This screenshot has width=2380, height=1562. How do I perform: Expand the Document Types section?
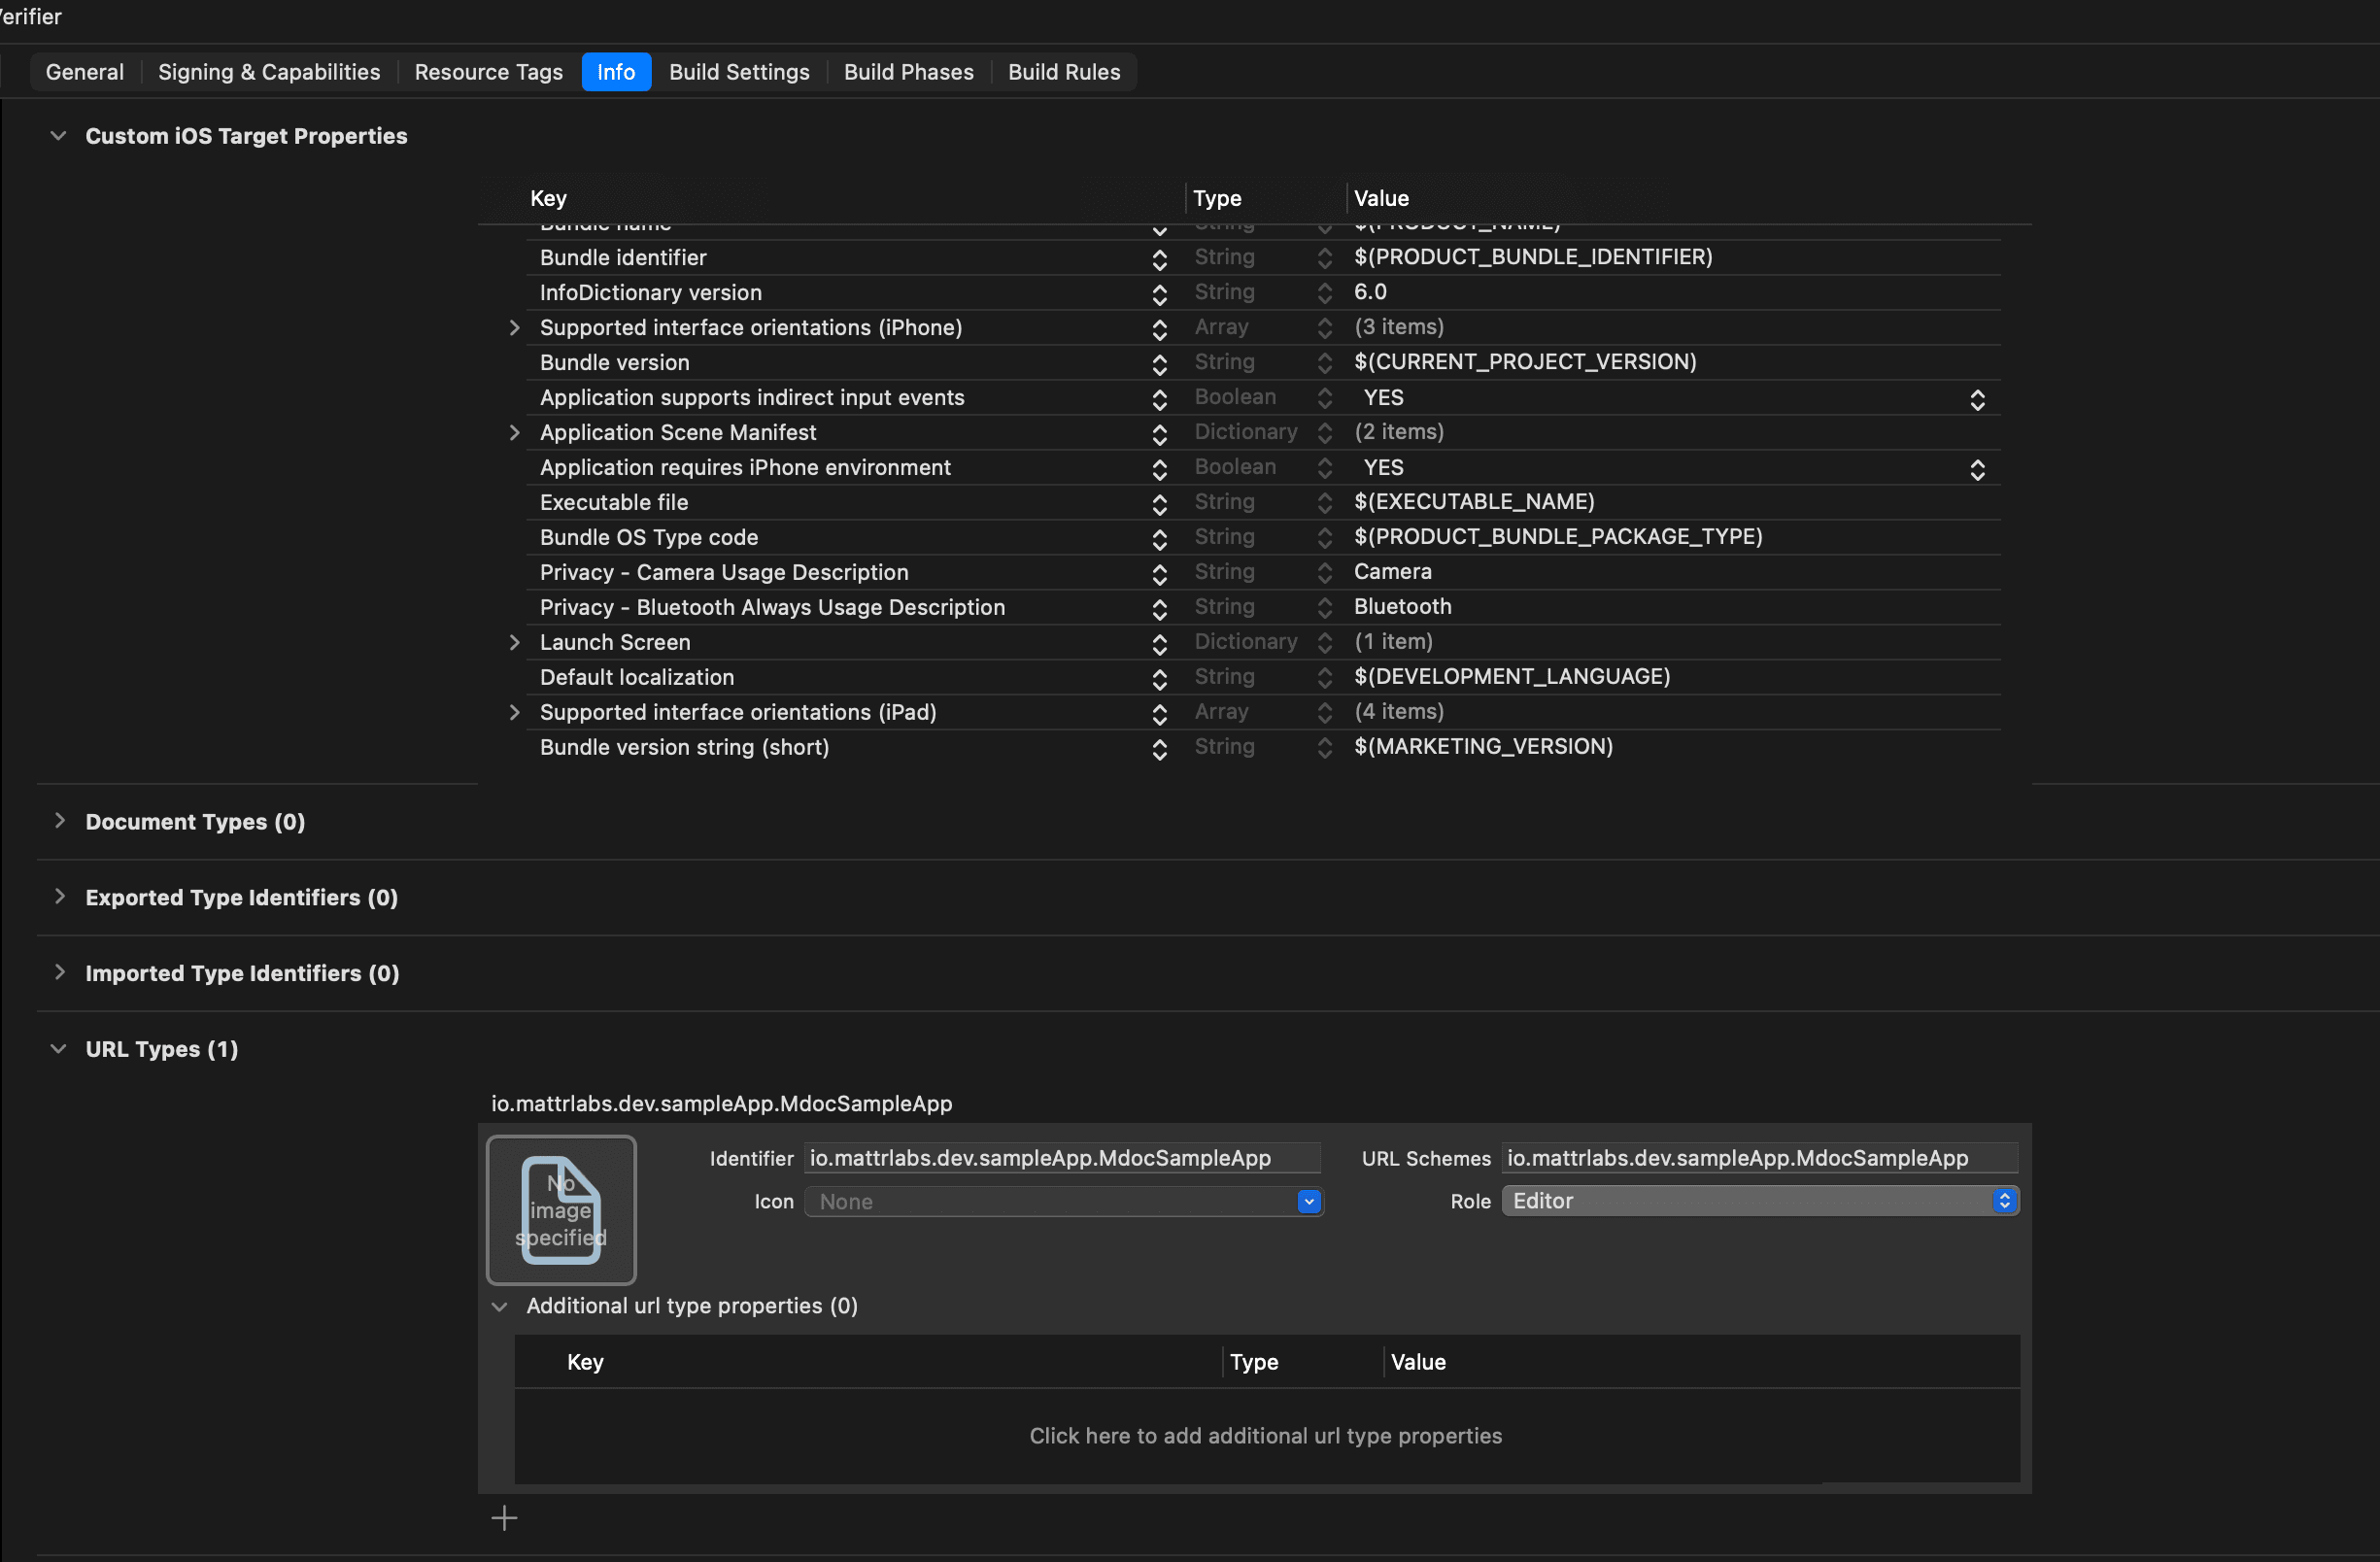(59, 821)
